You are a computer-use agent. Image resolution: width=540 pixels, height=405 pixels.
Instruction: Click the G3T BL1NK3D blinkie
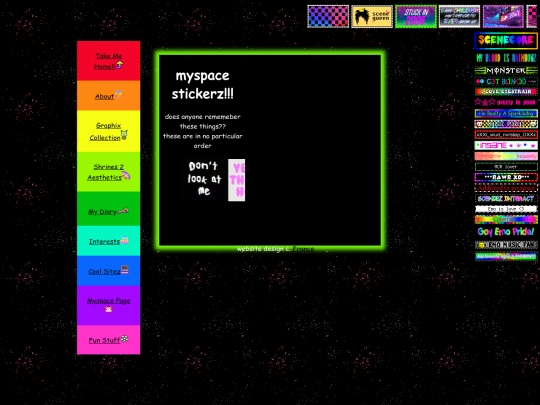tap(506, 81)
